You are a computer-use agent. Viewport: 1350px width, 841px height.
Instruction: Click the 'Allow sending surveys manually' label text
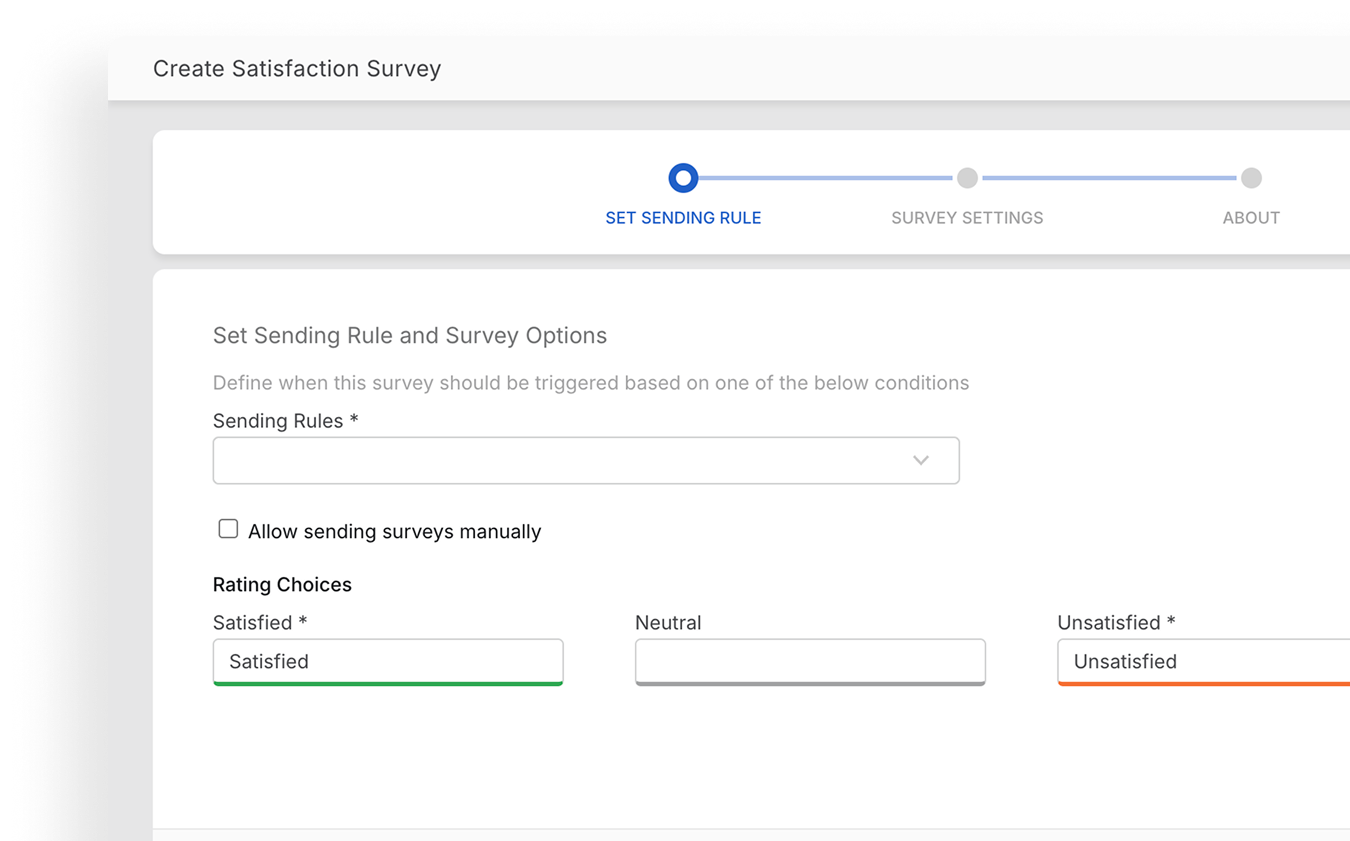pyautogui.click(x=394, y=531)
